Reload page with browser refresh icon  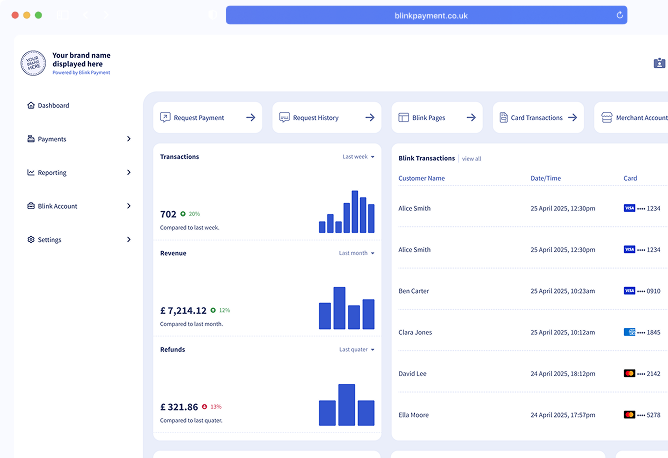620,15
